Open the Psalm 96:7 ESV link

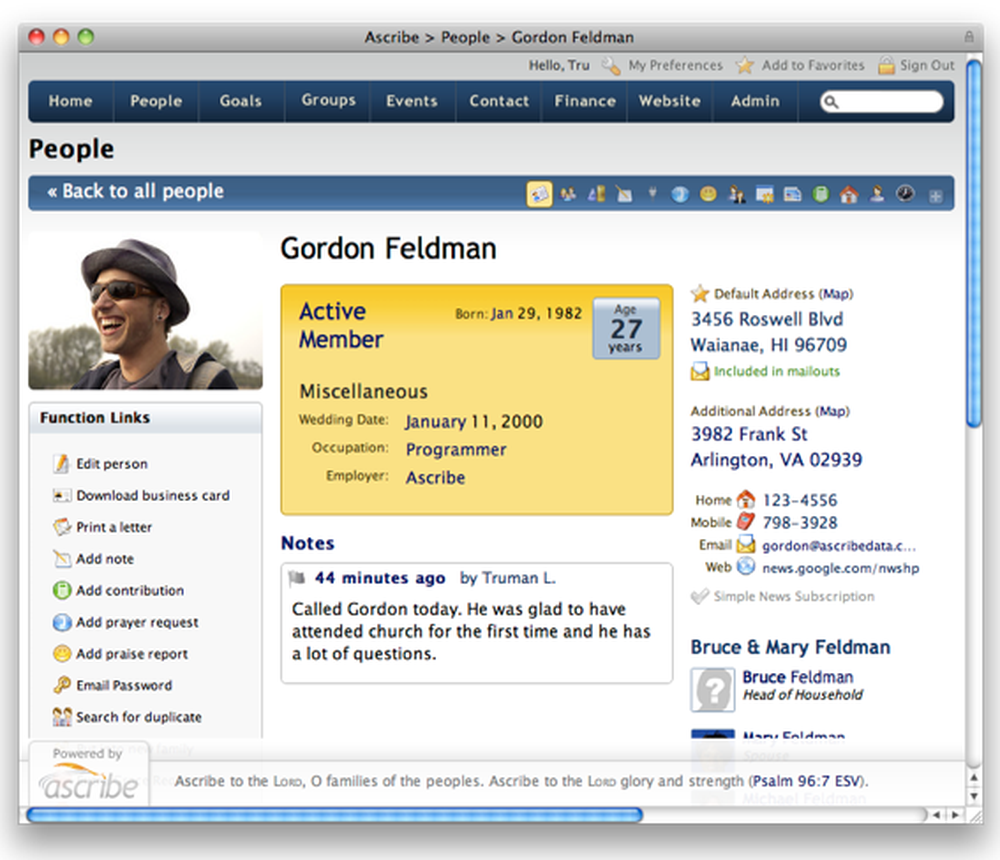click(x=807, y=781)
